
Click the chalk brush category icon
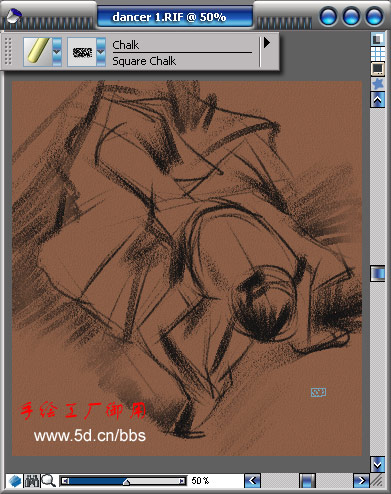coord(38,51)
